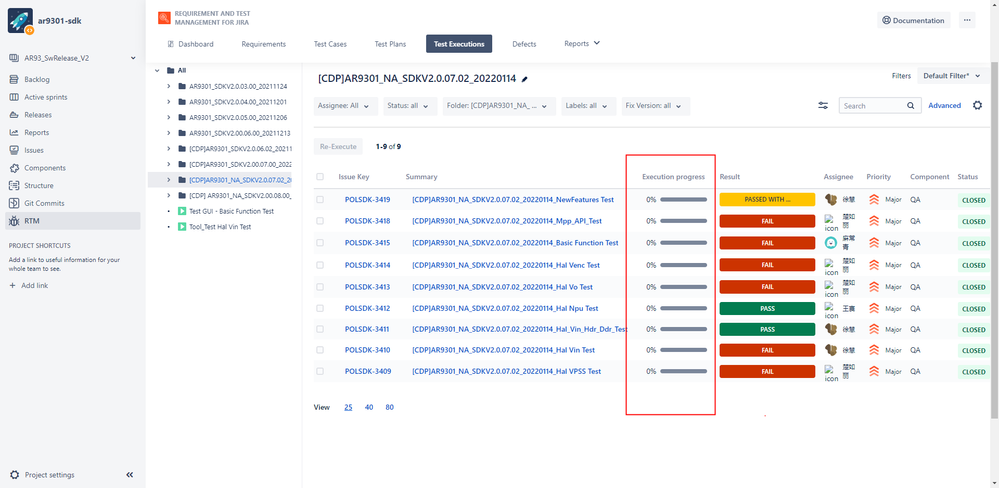Open the Folder filter dropdown
The image size is (999, 488).
(500, 106)
